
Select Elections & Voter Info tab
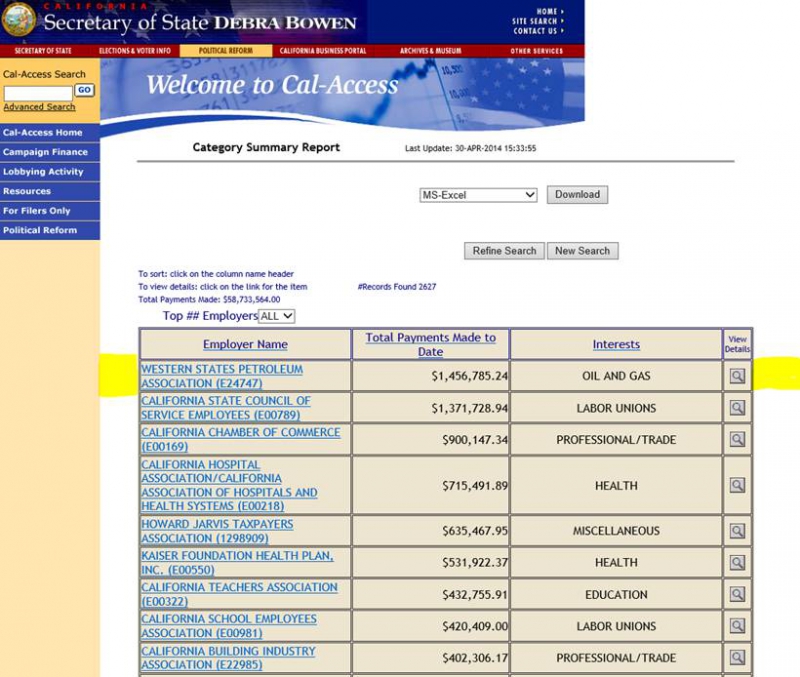[x=134, y=51]
